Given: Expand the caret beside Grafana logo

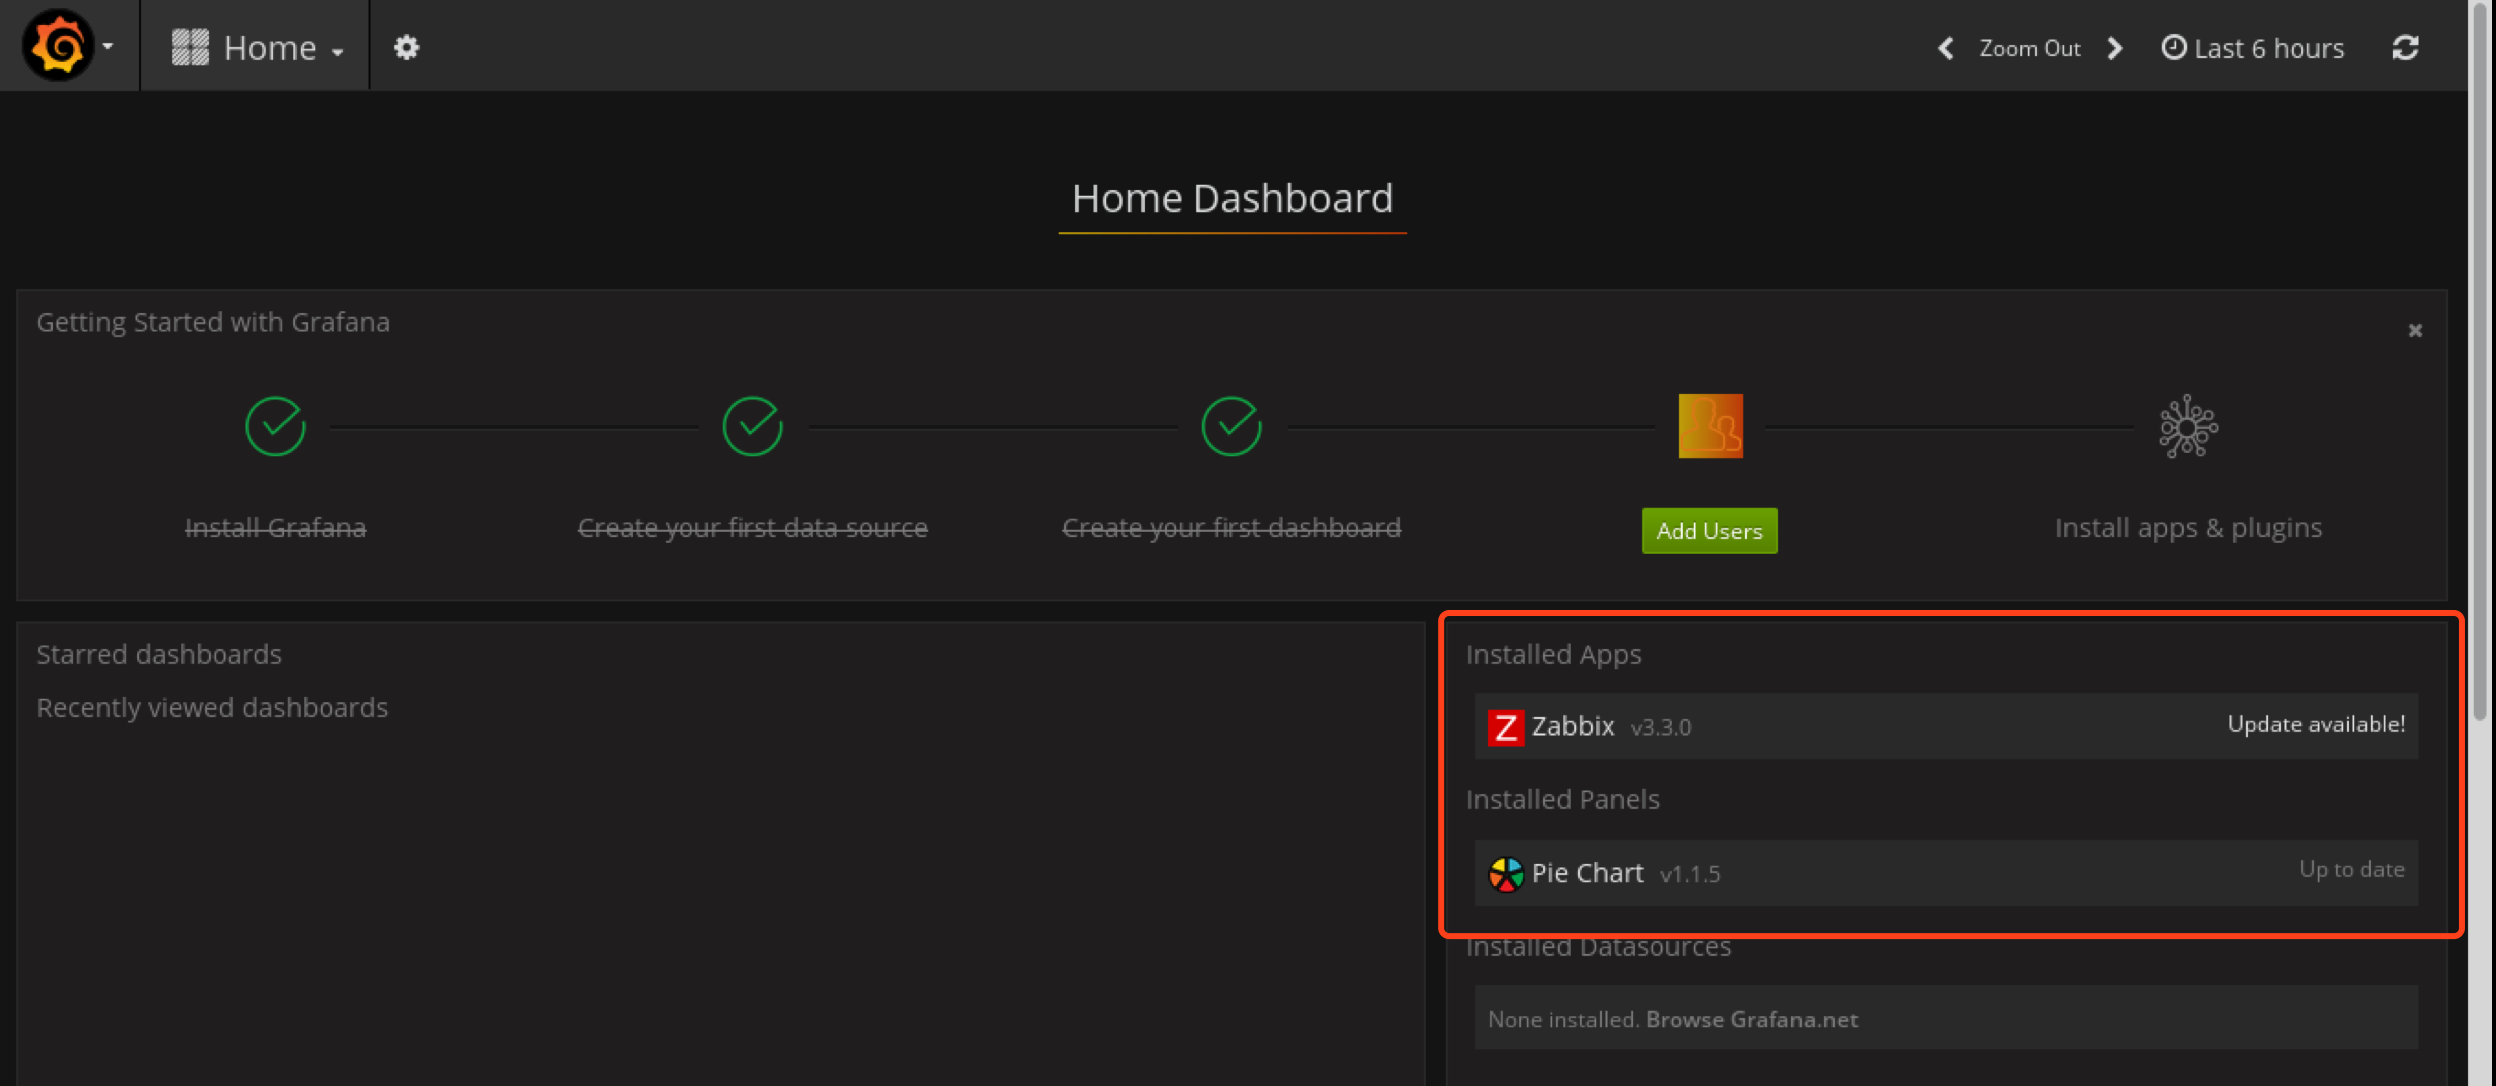Looking at the screenshot, I should [108, 46].
